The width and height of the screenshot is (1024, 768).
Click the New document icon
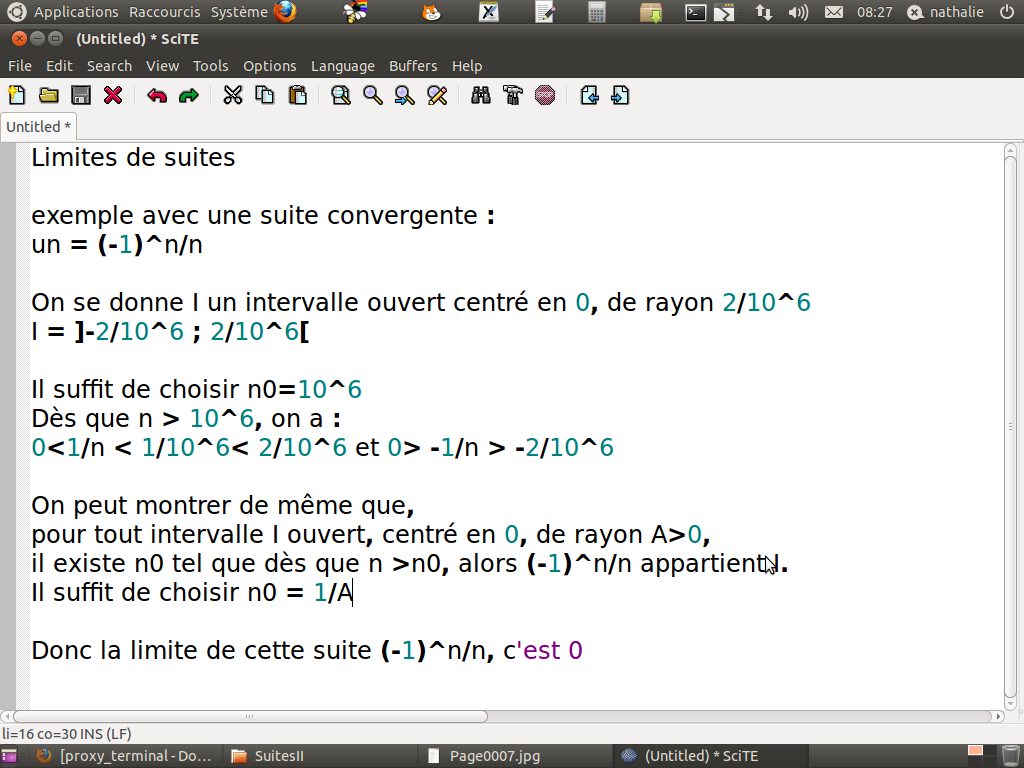click(x=17, y=96)
